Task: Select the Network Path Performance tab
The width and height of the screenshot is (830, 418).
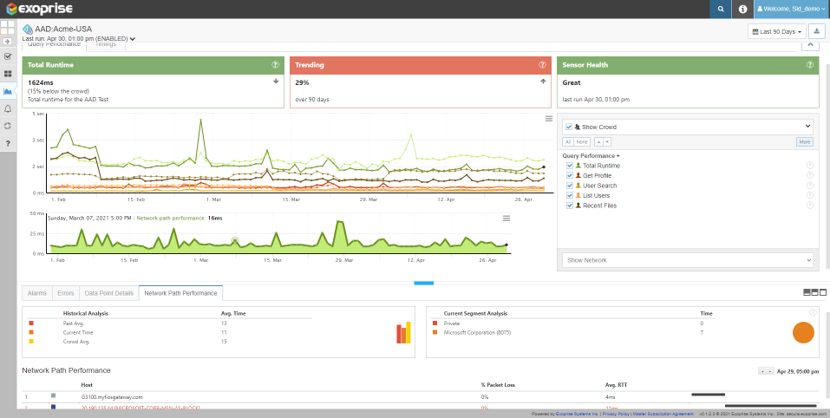Action: coord(181,293)
